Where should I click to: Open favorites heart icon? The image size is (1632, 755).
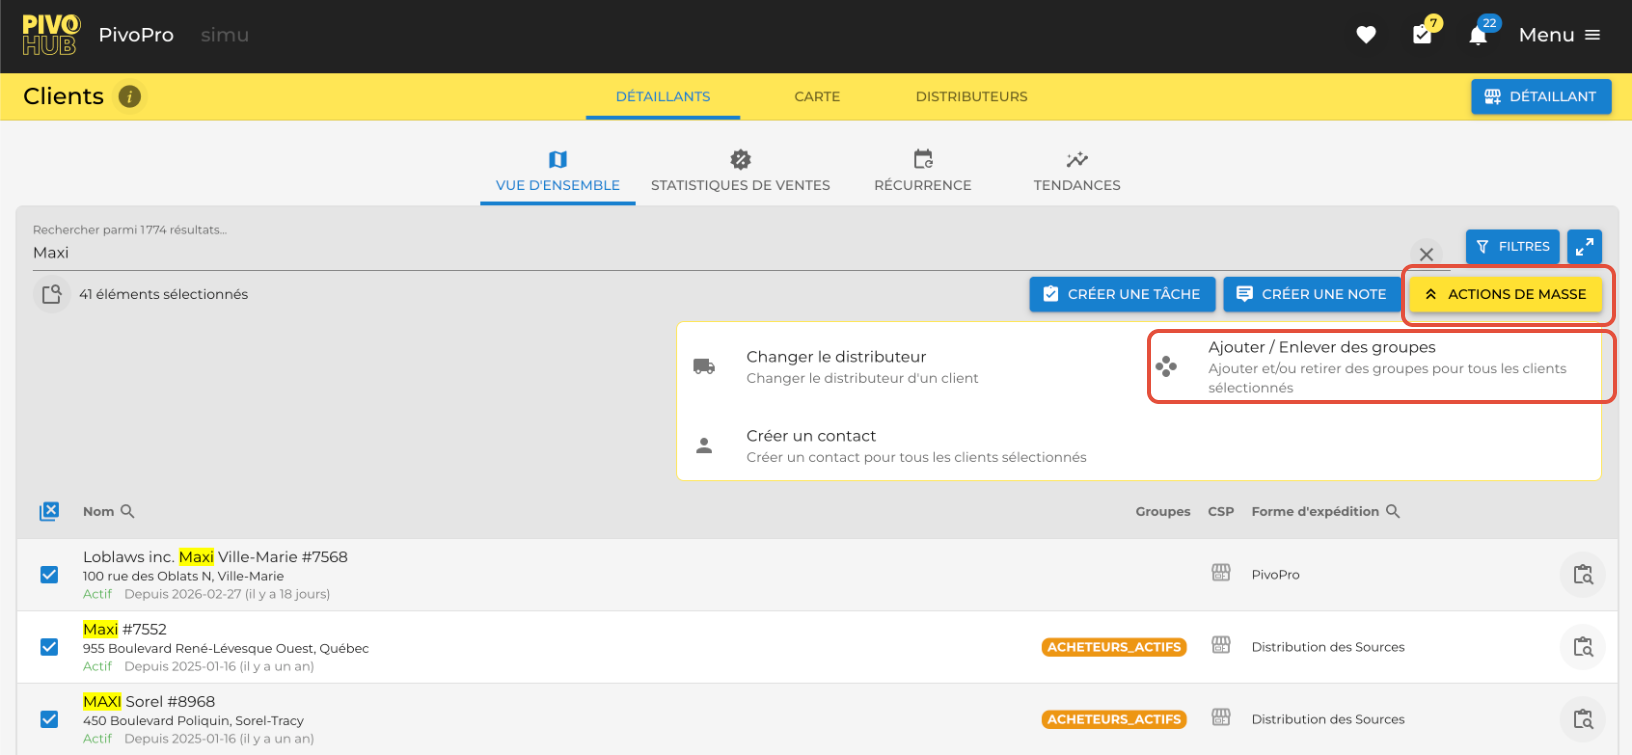[1366, 35]
